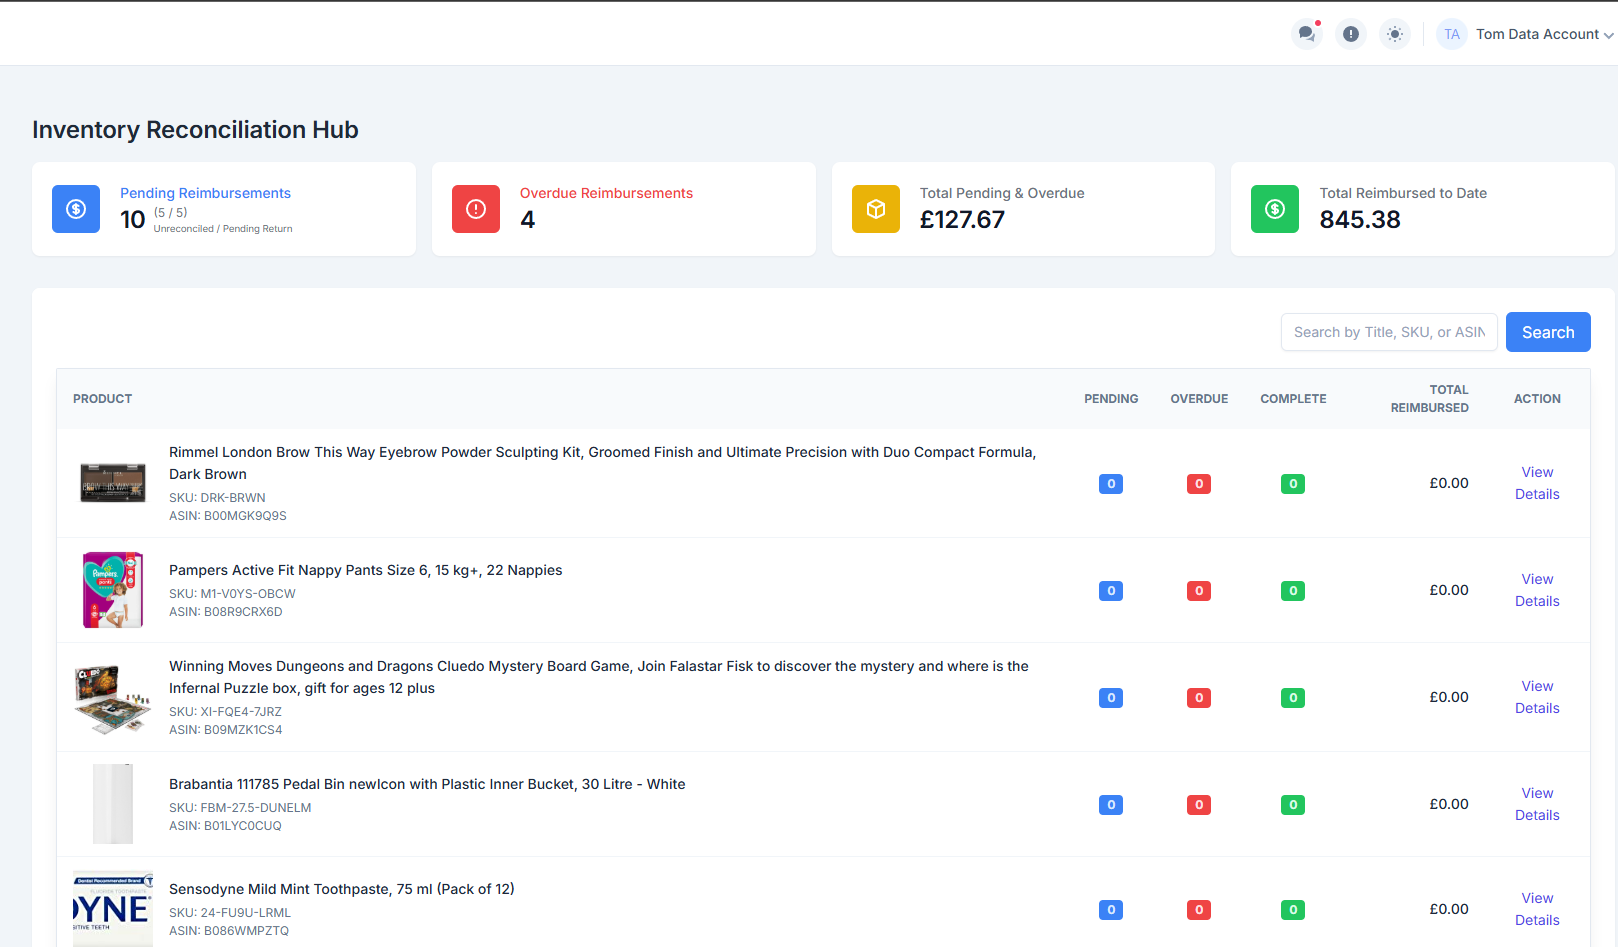
Task: Click the blue Pending Reimbursements dollar icon
Action: pos(76,209)
